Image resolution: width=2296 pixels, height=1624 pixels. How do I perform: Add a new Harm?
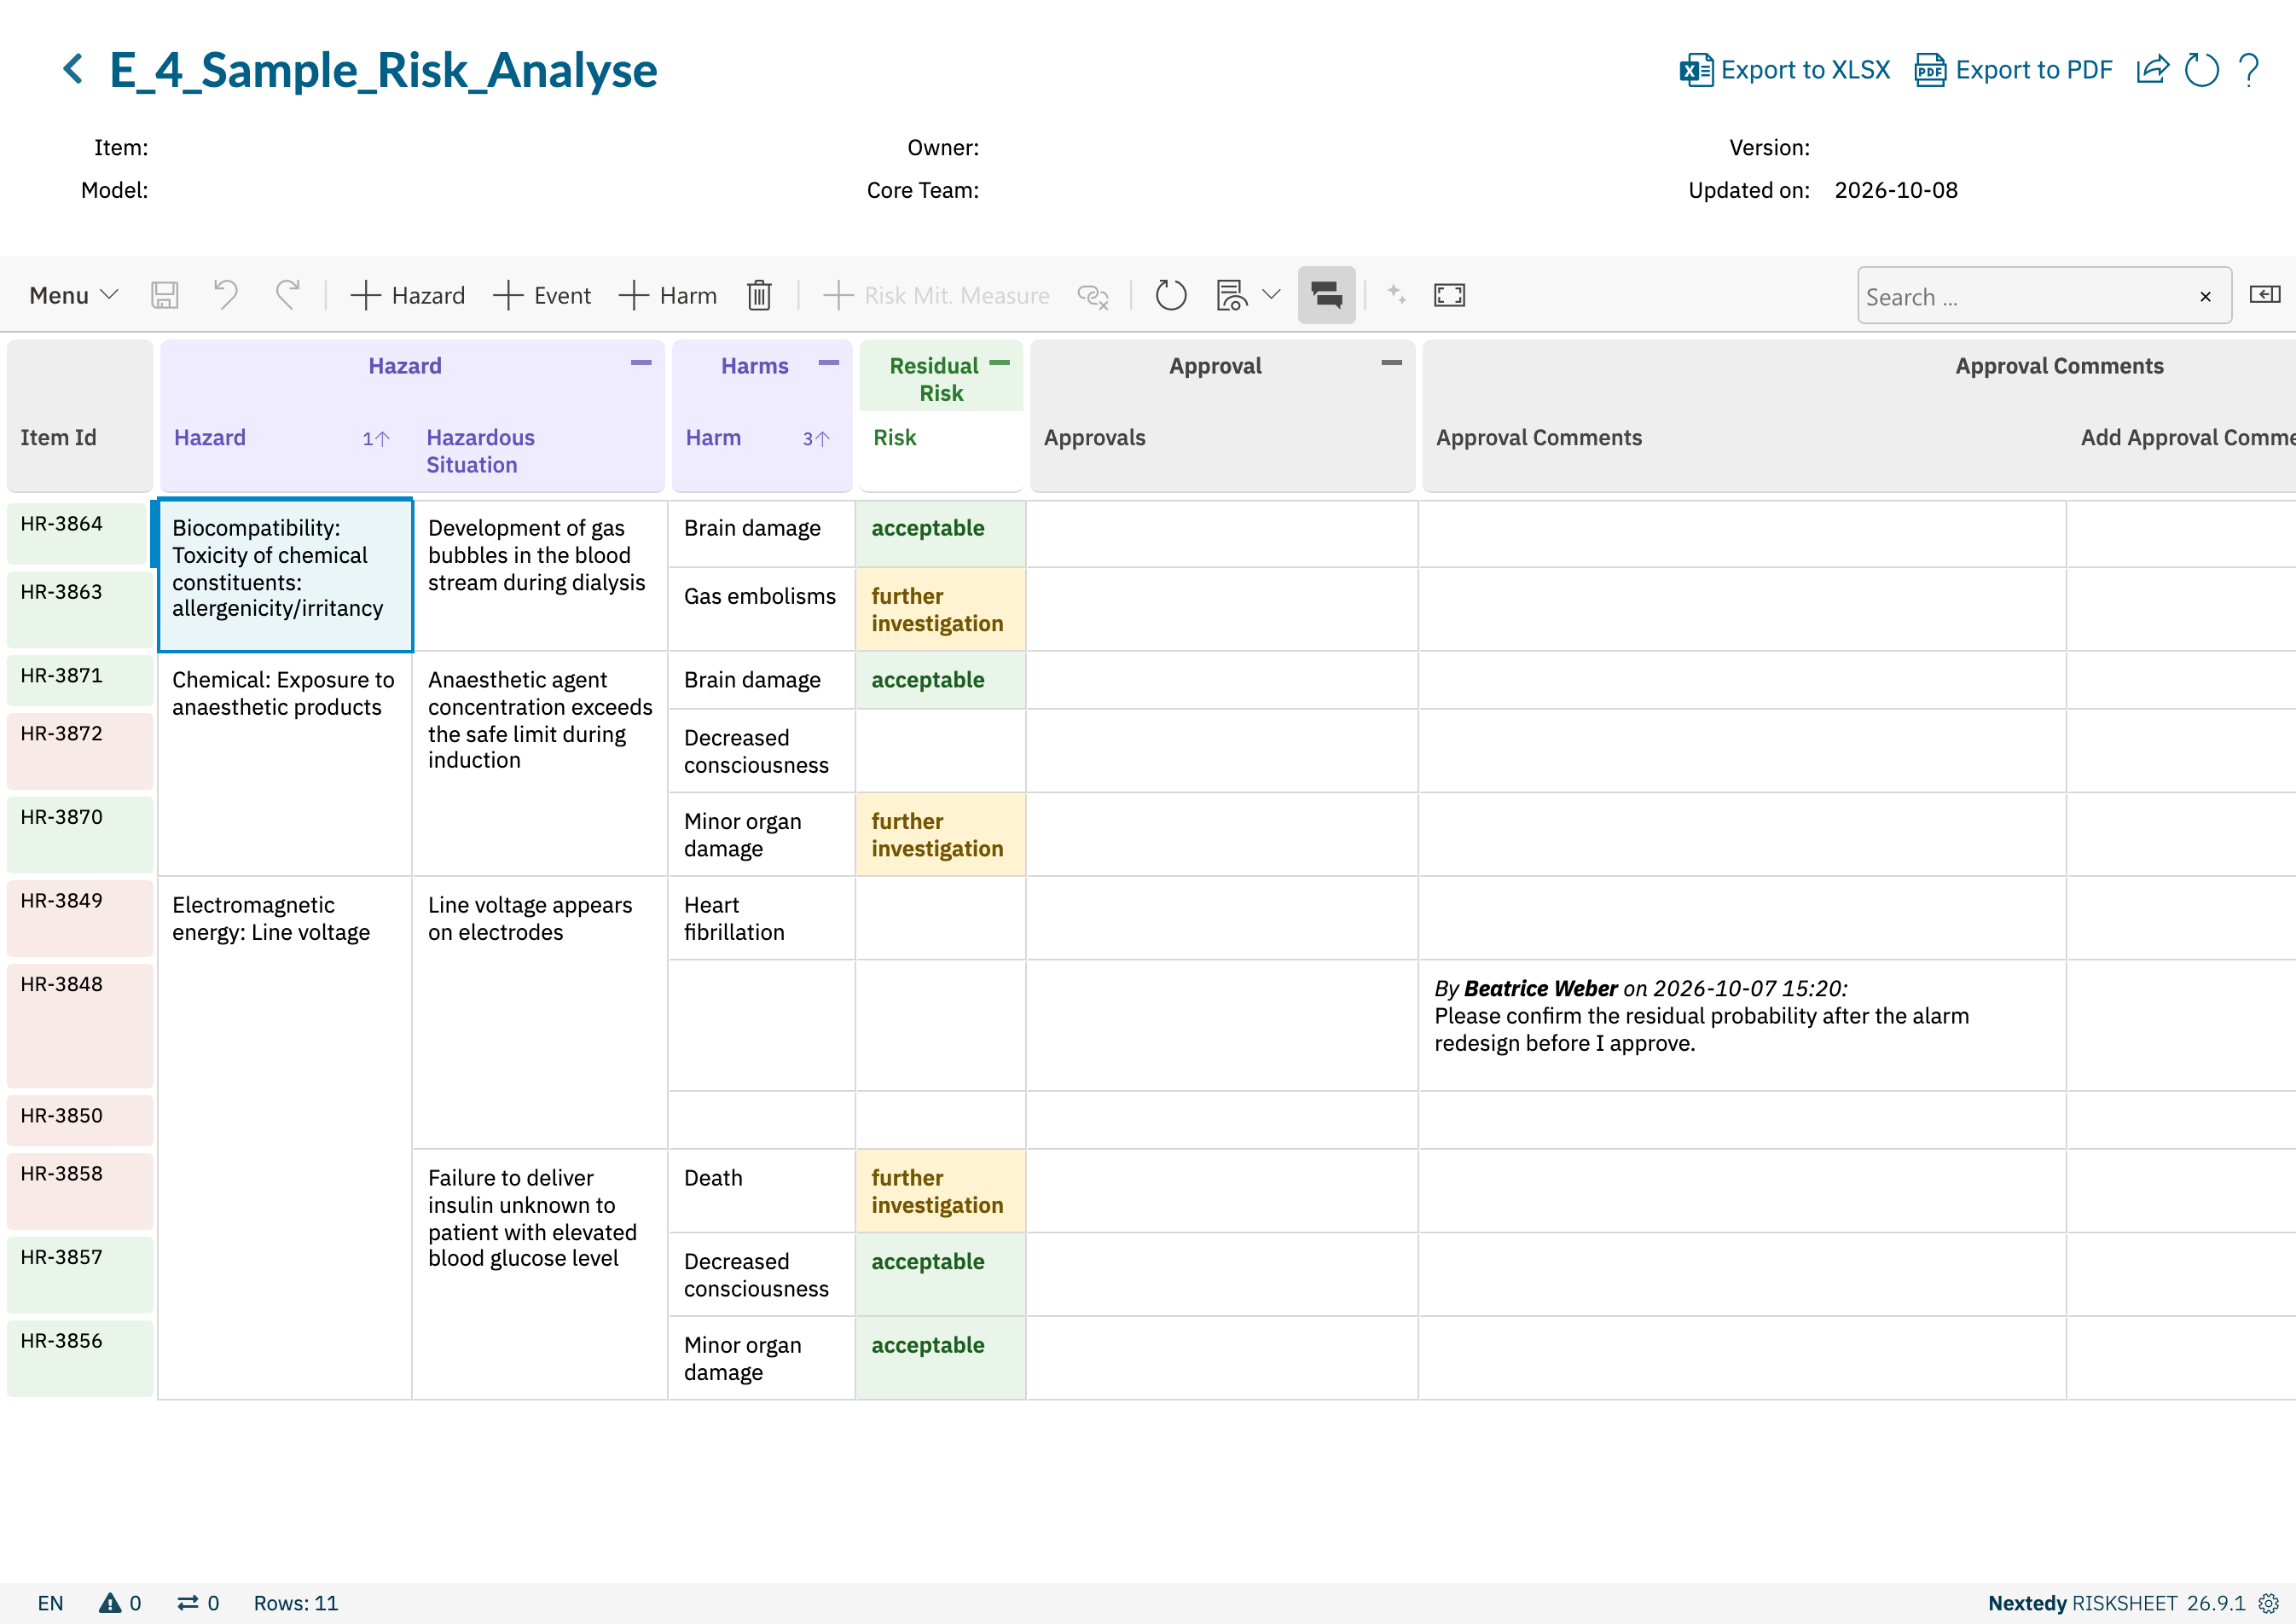coord(668,295)
